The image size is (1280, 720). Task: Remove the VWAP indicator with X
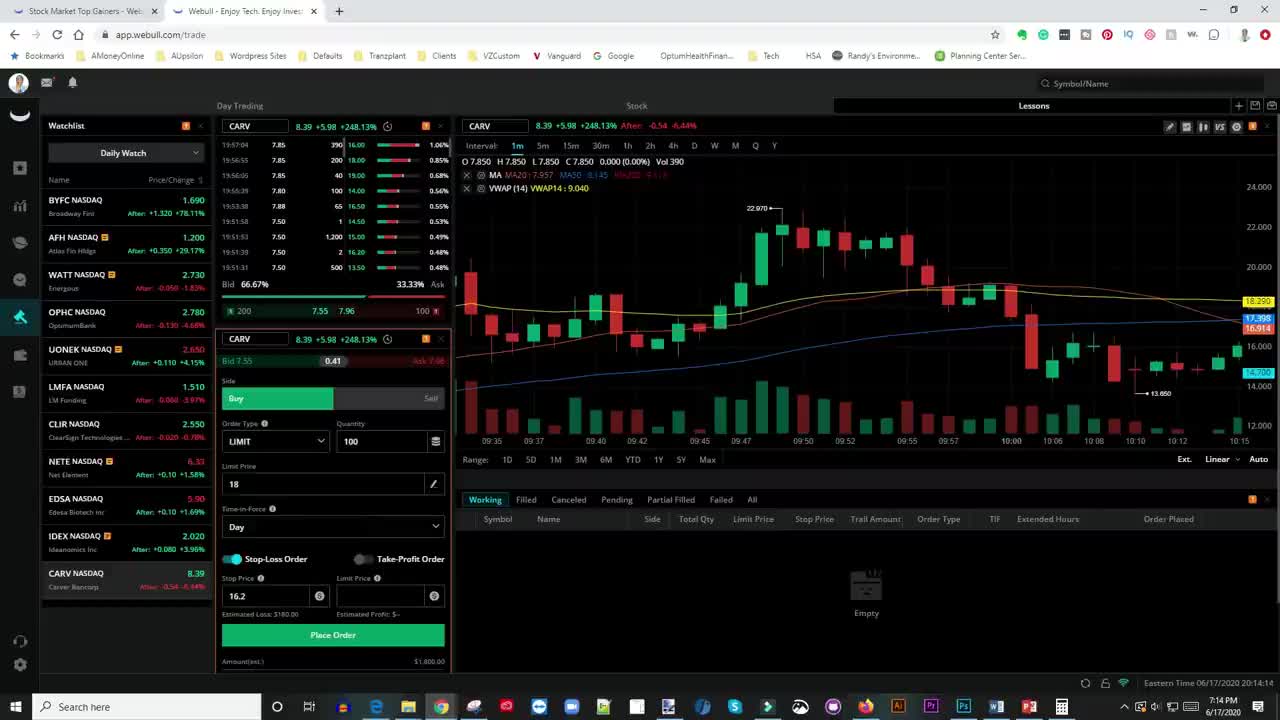466,188
